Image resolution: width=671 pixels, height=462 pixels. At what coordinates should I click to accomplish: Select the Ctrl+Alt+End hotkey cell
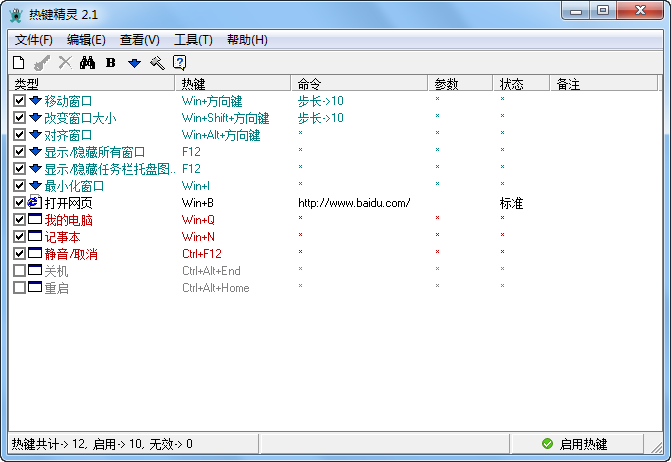tap(211, 271)
